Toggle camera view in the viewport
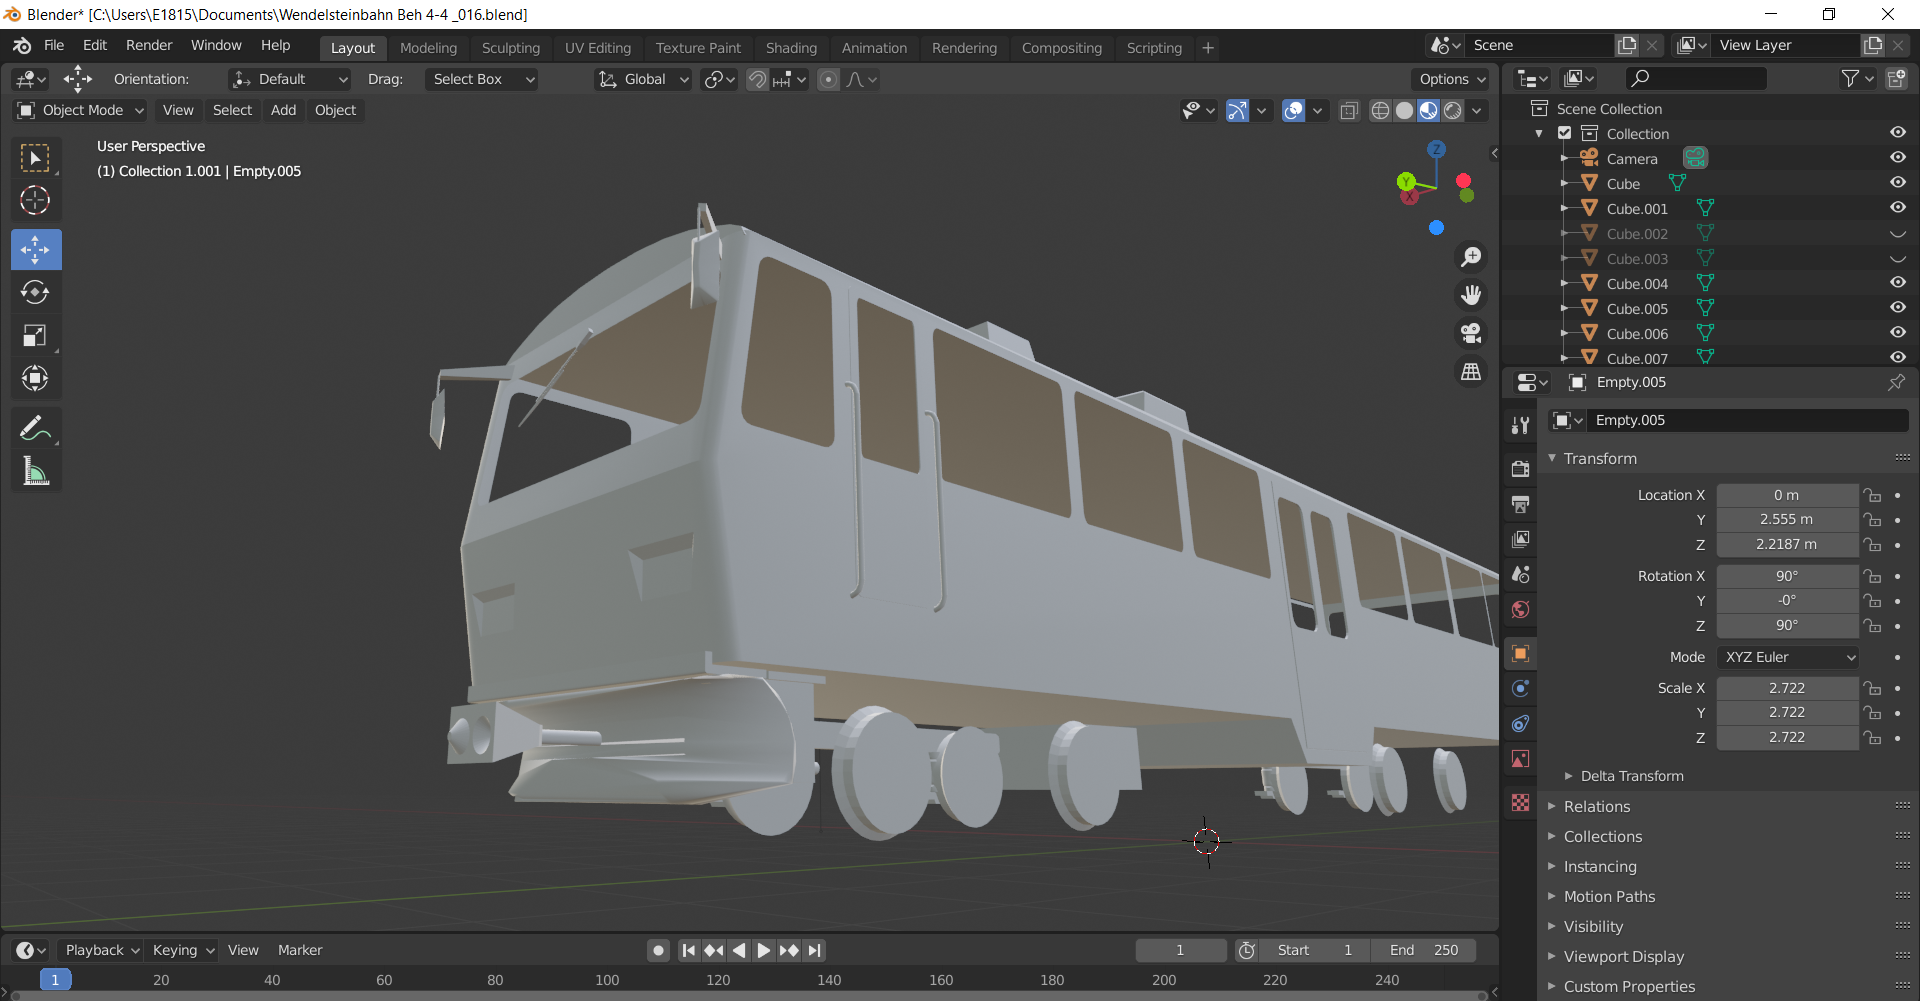This screenshot has height=1001, width=1920. pos(1471,333)
